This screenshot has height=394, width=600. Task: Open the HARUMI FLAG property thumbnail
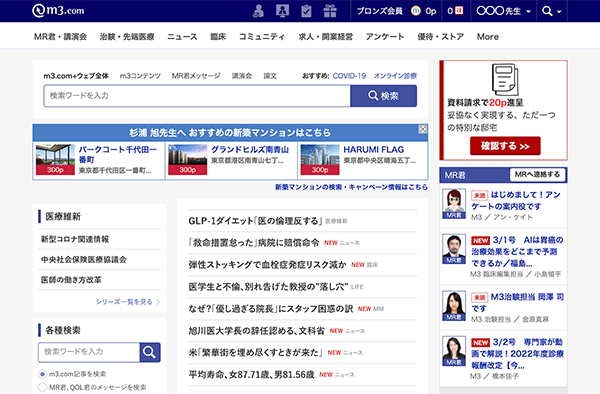point(320,160)
